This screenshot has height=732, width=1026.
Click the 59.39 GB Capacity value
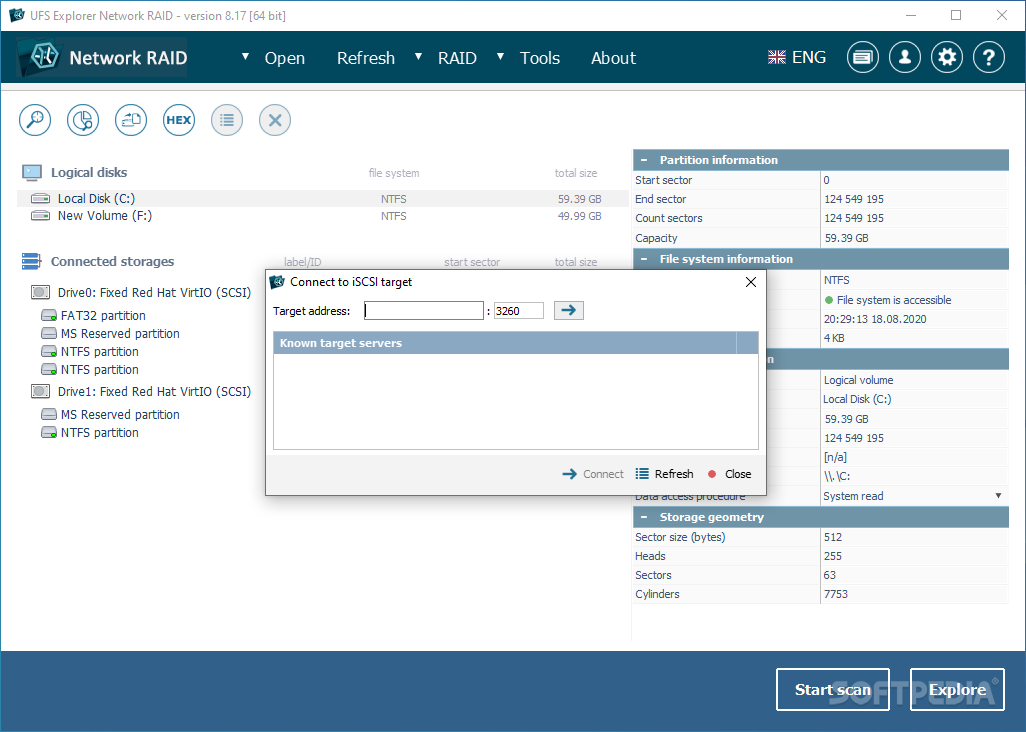(846, 238)
